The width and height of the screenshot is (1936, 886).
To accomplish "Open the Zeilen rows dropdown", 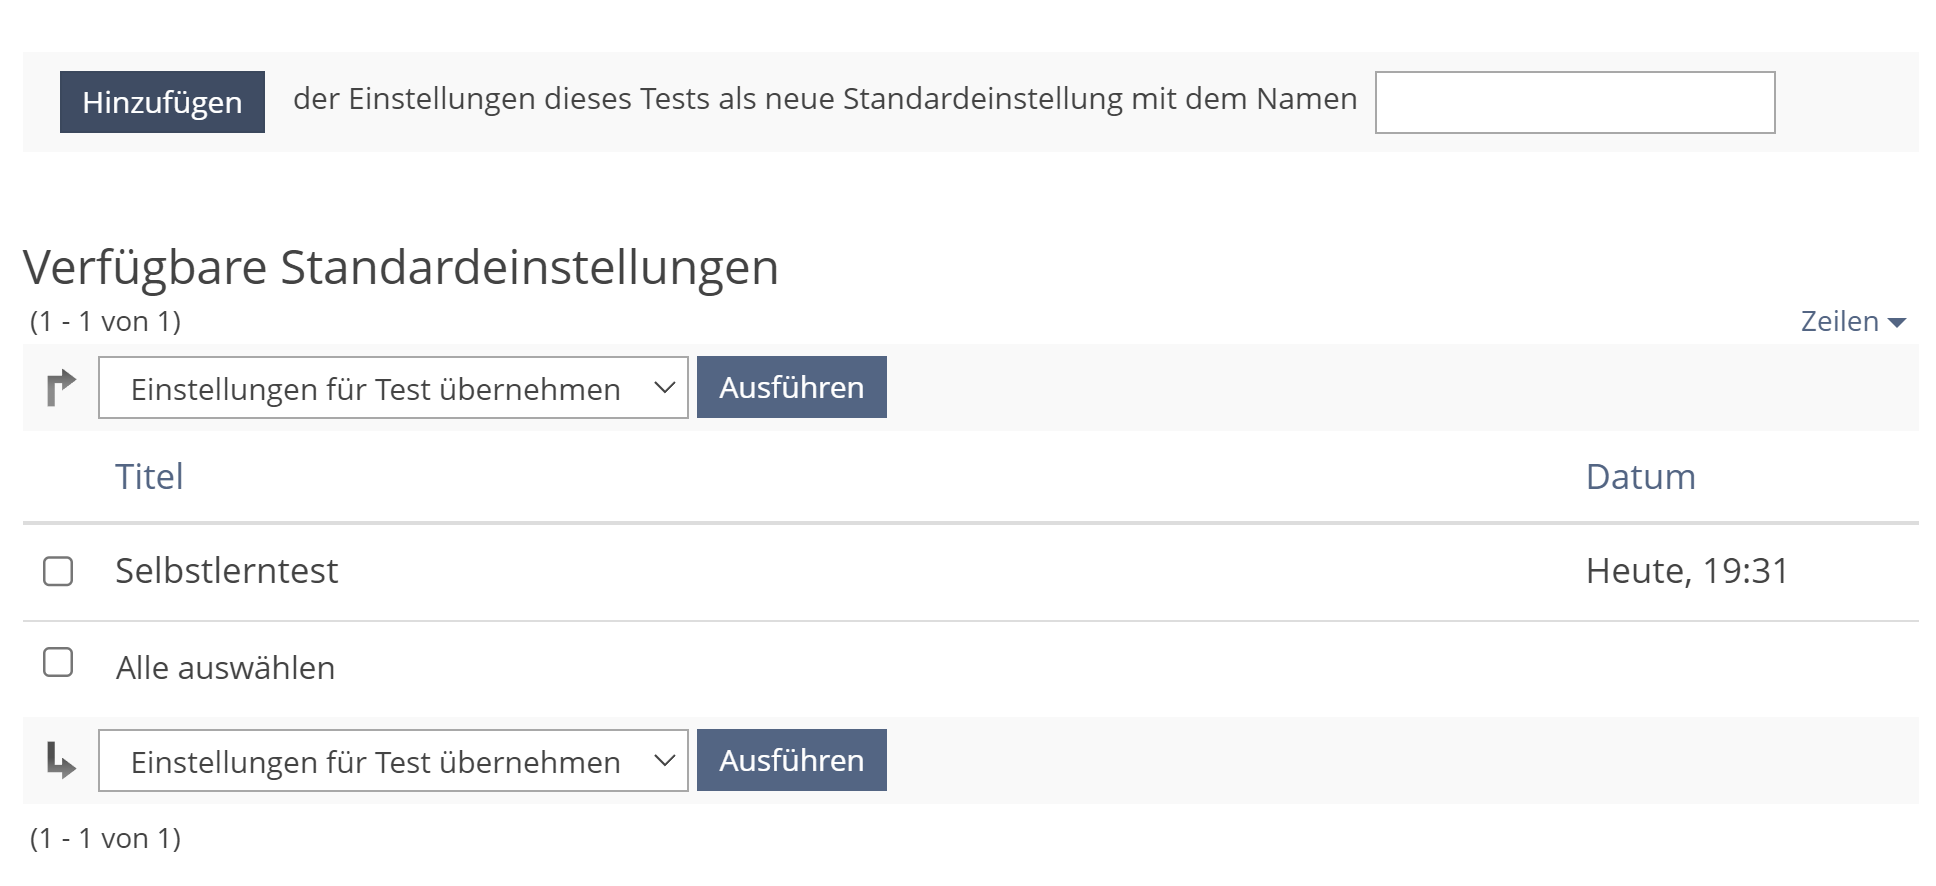I will coord(1852,322).
